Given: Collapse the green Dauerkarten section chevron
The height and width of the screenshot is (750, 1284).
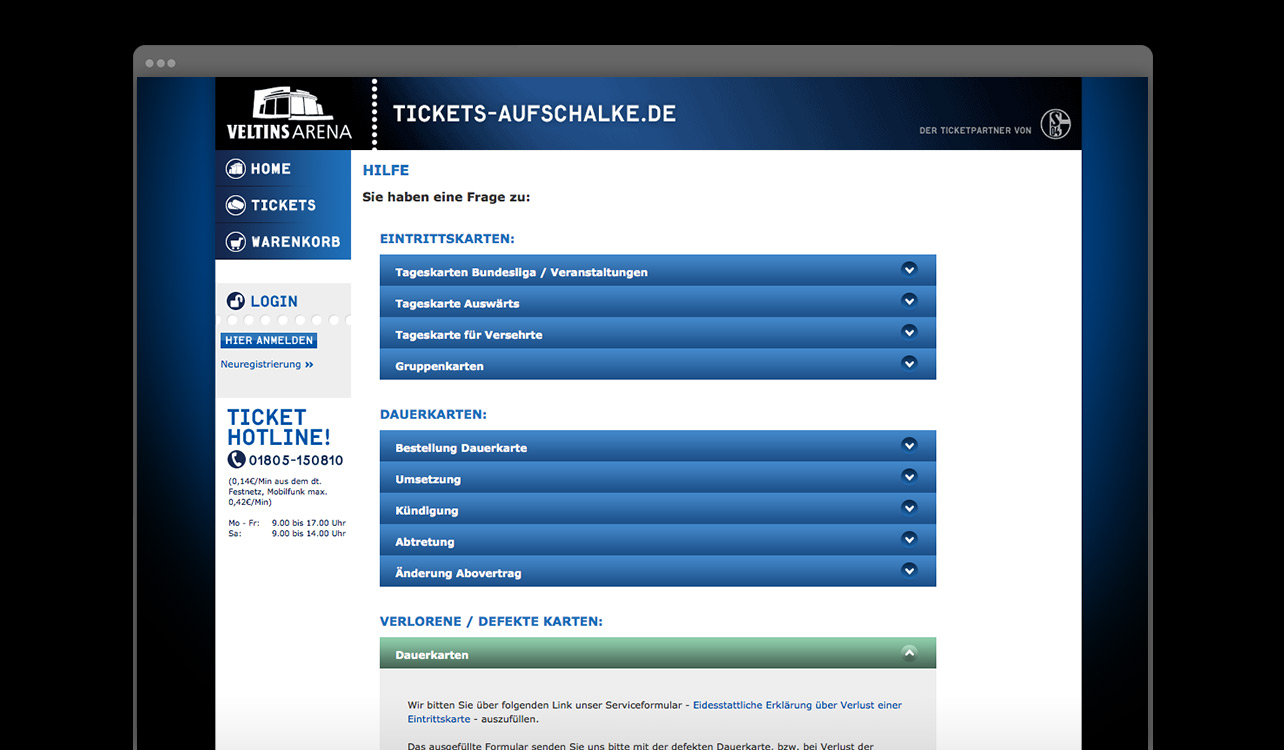Looking at the screenshot, I should coord(909,653).
